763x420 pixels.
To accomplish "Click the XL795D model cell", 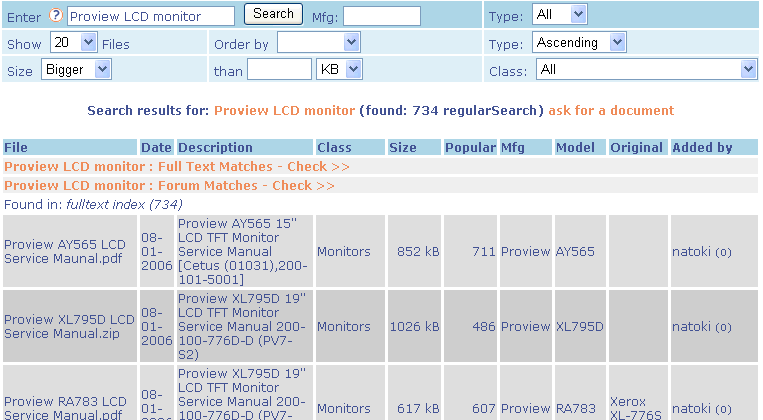I will (x=580, y=327).
